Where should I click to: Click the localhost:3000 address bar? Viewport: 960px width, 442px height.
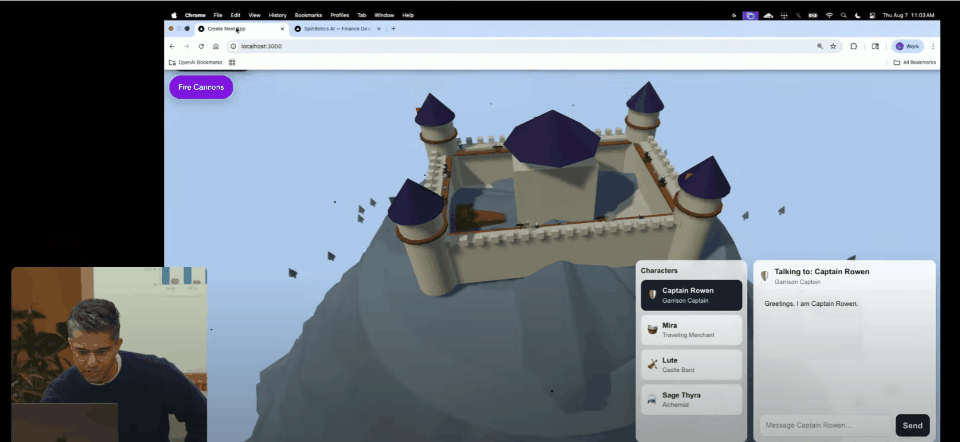pos(500,46)
